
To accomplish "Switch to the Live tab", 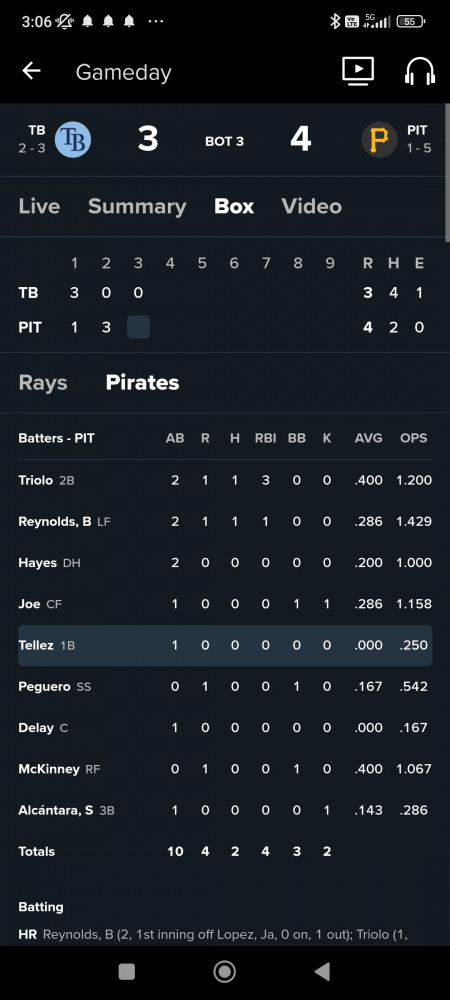I will coord(40,207).
